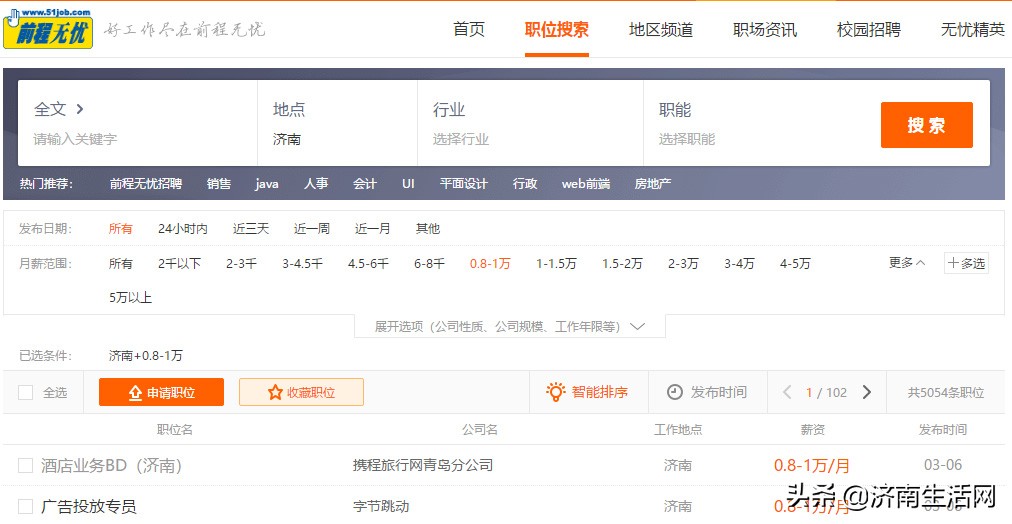1012x524 pixels.
Task: Check the box for 酒店业务BD（济南）
Action: click(25, 465)
